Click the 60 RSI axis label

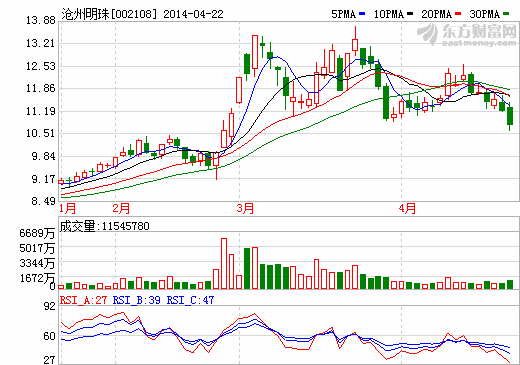point(50,336)
